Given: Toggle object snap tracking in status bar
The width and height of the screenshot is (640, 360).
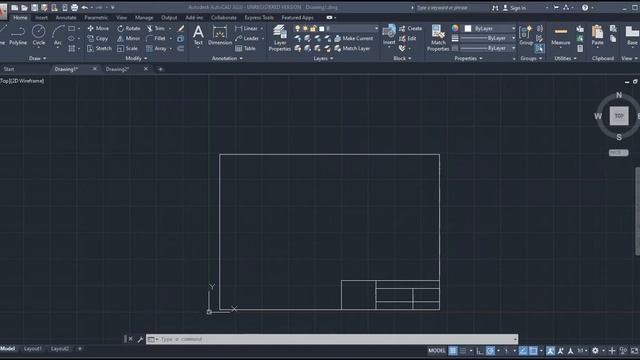Looking at the screenshot, I should (523, 351).
